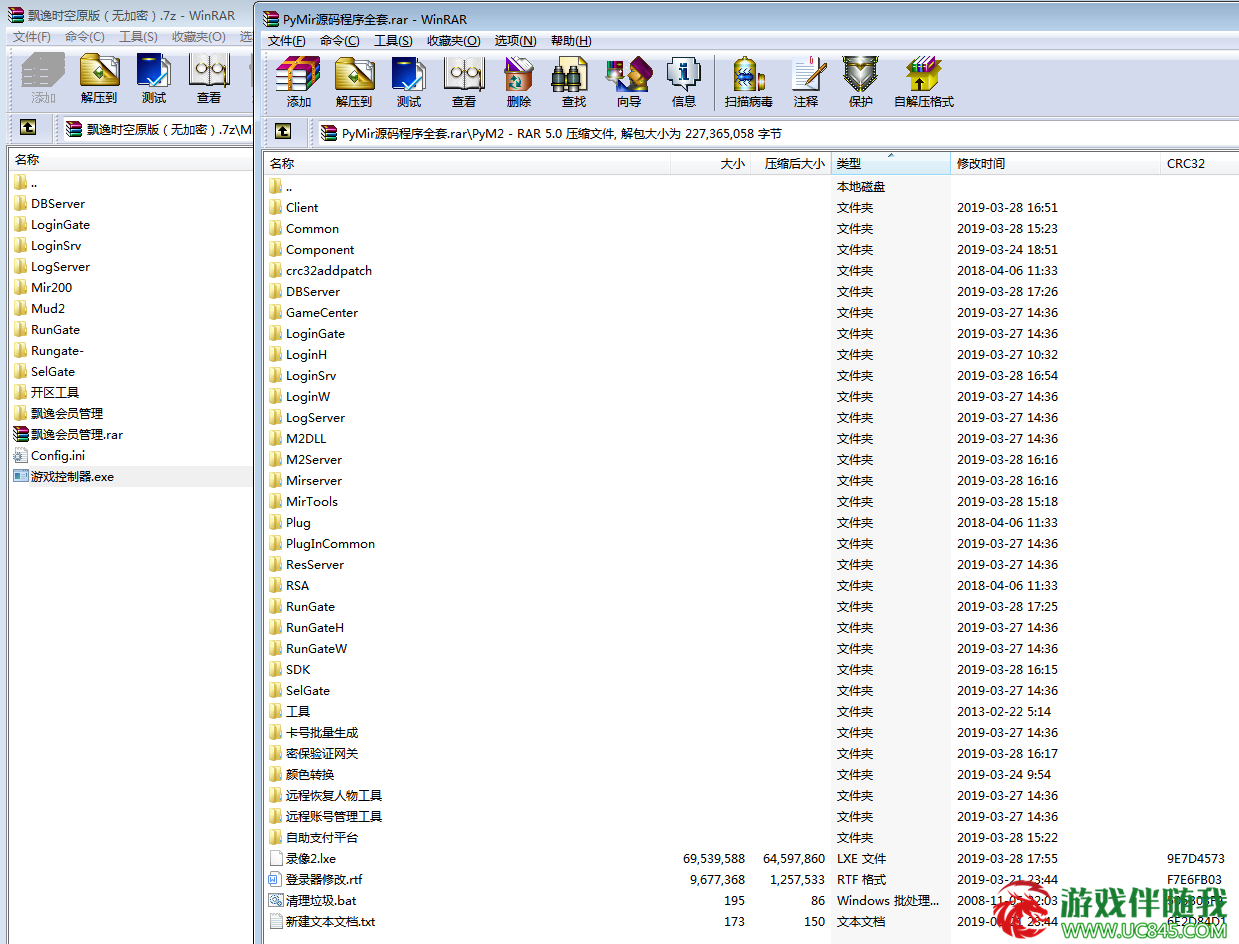Open 文件(F) menu in the 飘逸时空原版 window
1239x944 pixels.
31,37
